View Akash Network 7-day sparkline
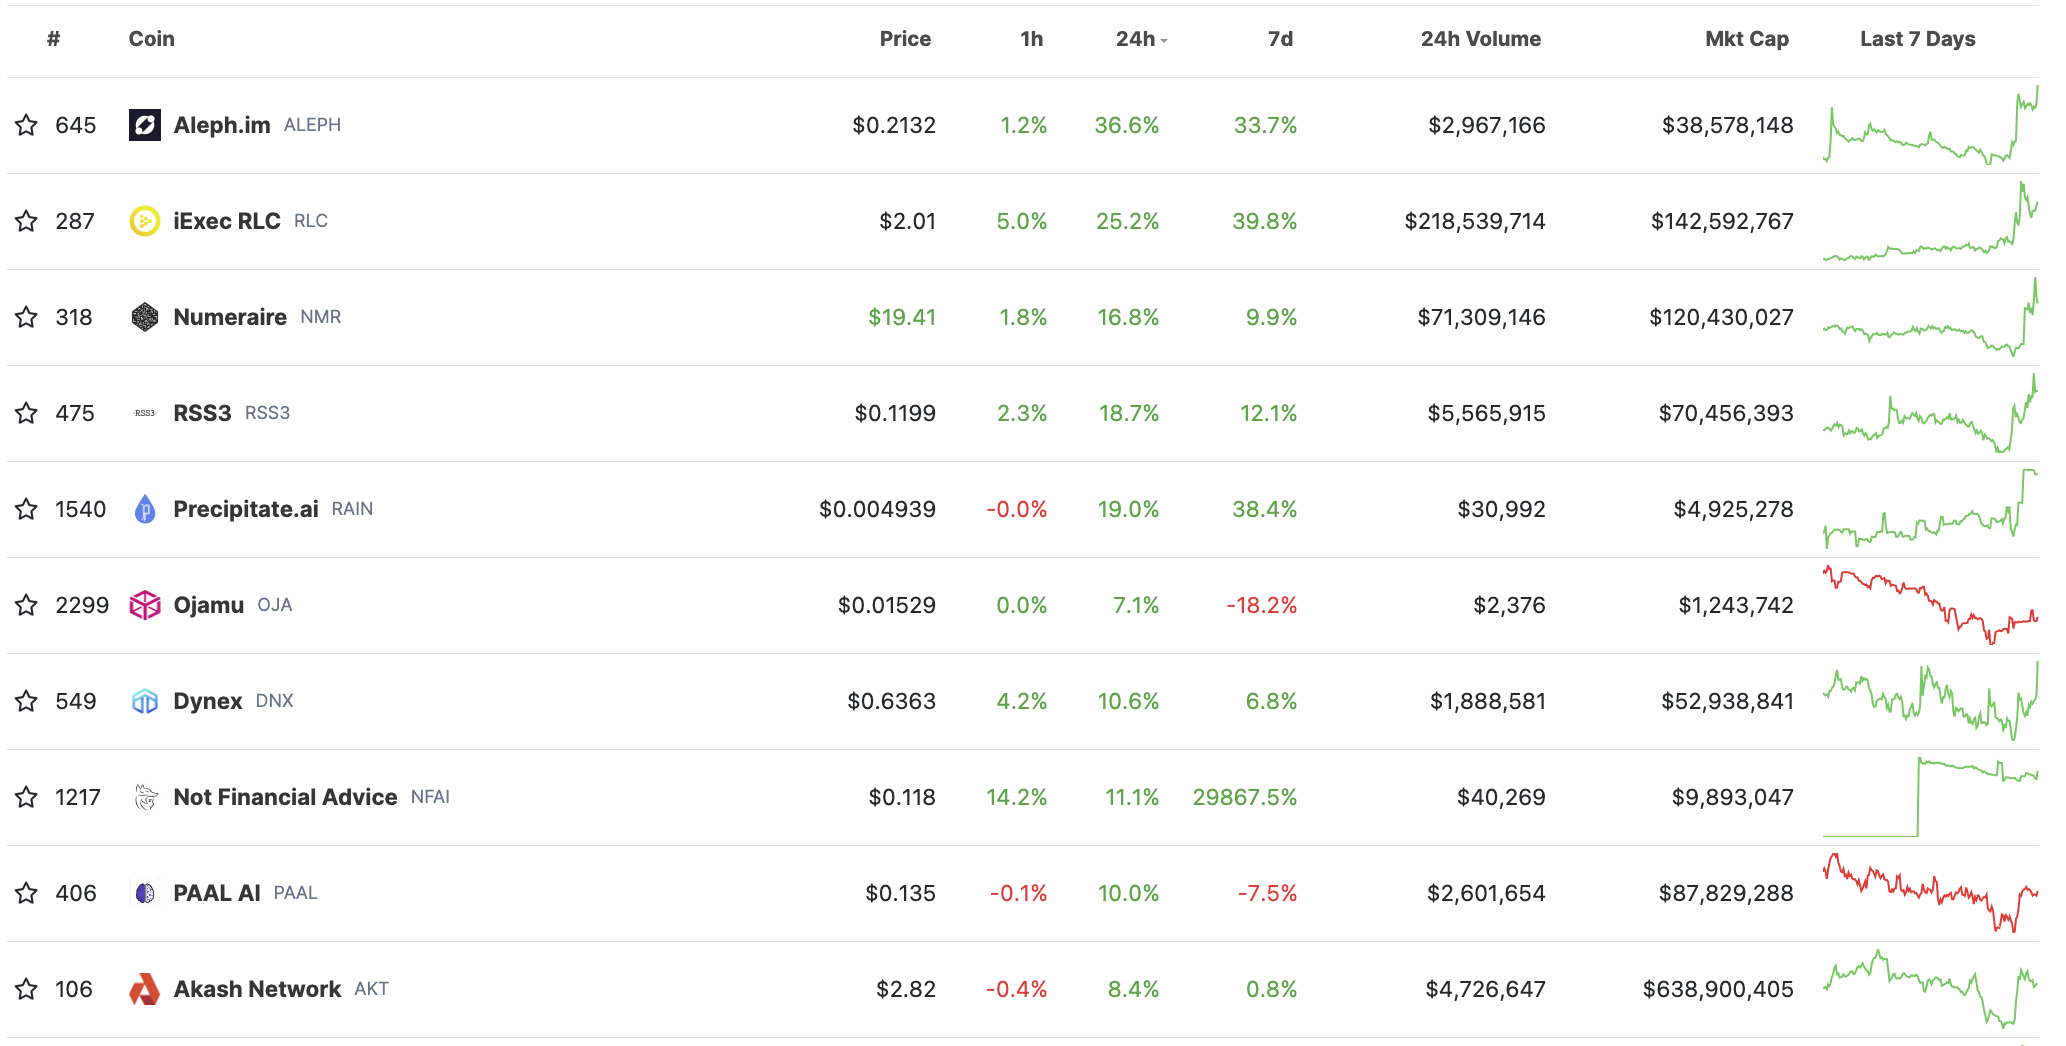The width and height of the screenshot is (2066, 1046). pyautogui.click(x=1931, y=989)
